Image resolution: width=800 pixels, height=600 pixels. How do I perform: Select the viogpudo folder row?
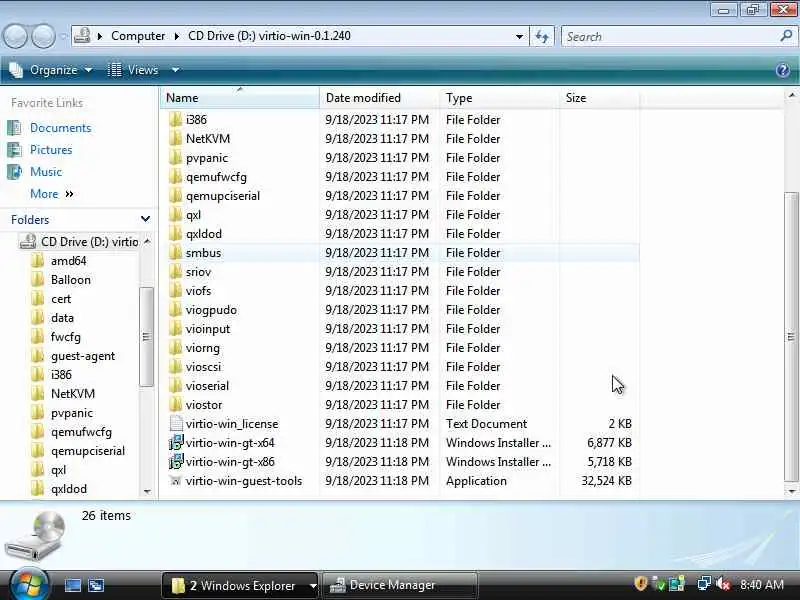(401, 310)
